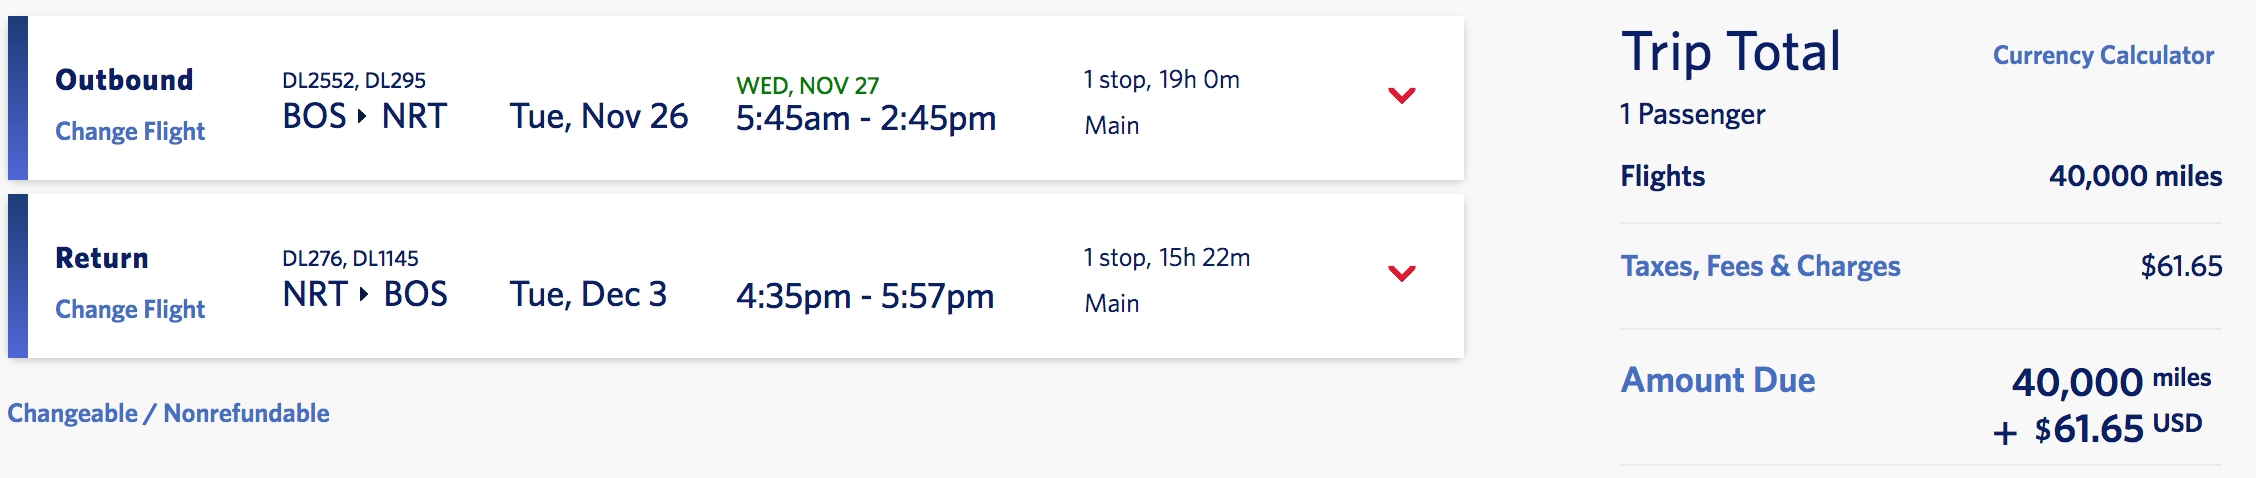
Task: Click the Amount Due label
Action: pos(1717,380)
